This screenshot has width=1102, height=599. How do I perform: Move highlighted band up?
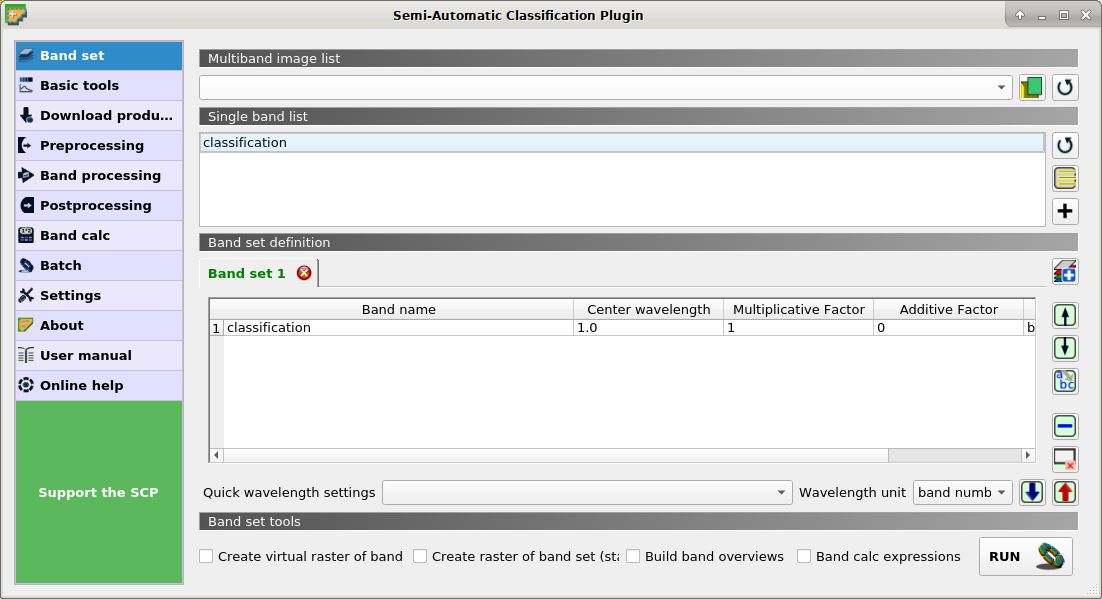(1065, 316)
